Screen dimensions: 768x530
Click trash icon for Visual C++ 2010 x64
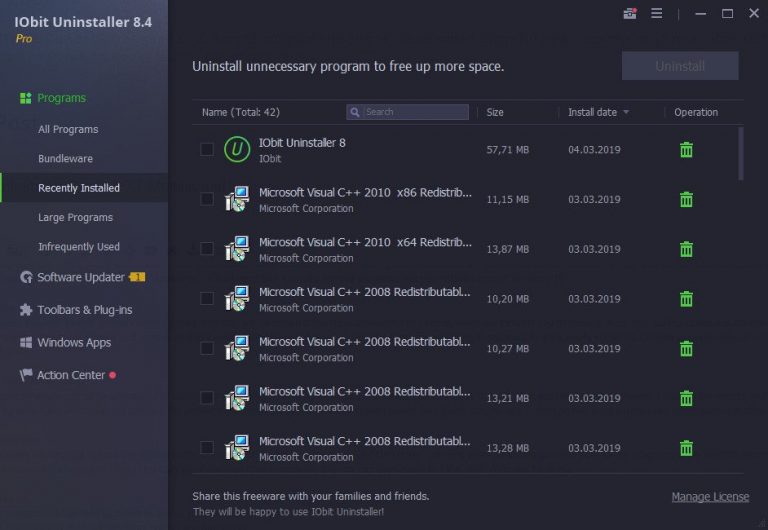pyautogui.click(x=686, y=249)
